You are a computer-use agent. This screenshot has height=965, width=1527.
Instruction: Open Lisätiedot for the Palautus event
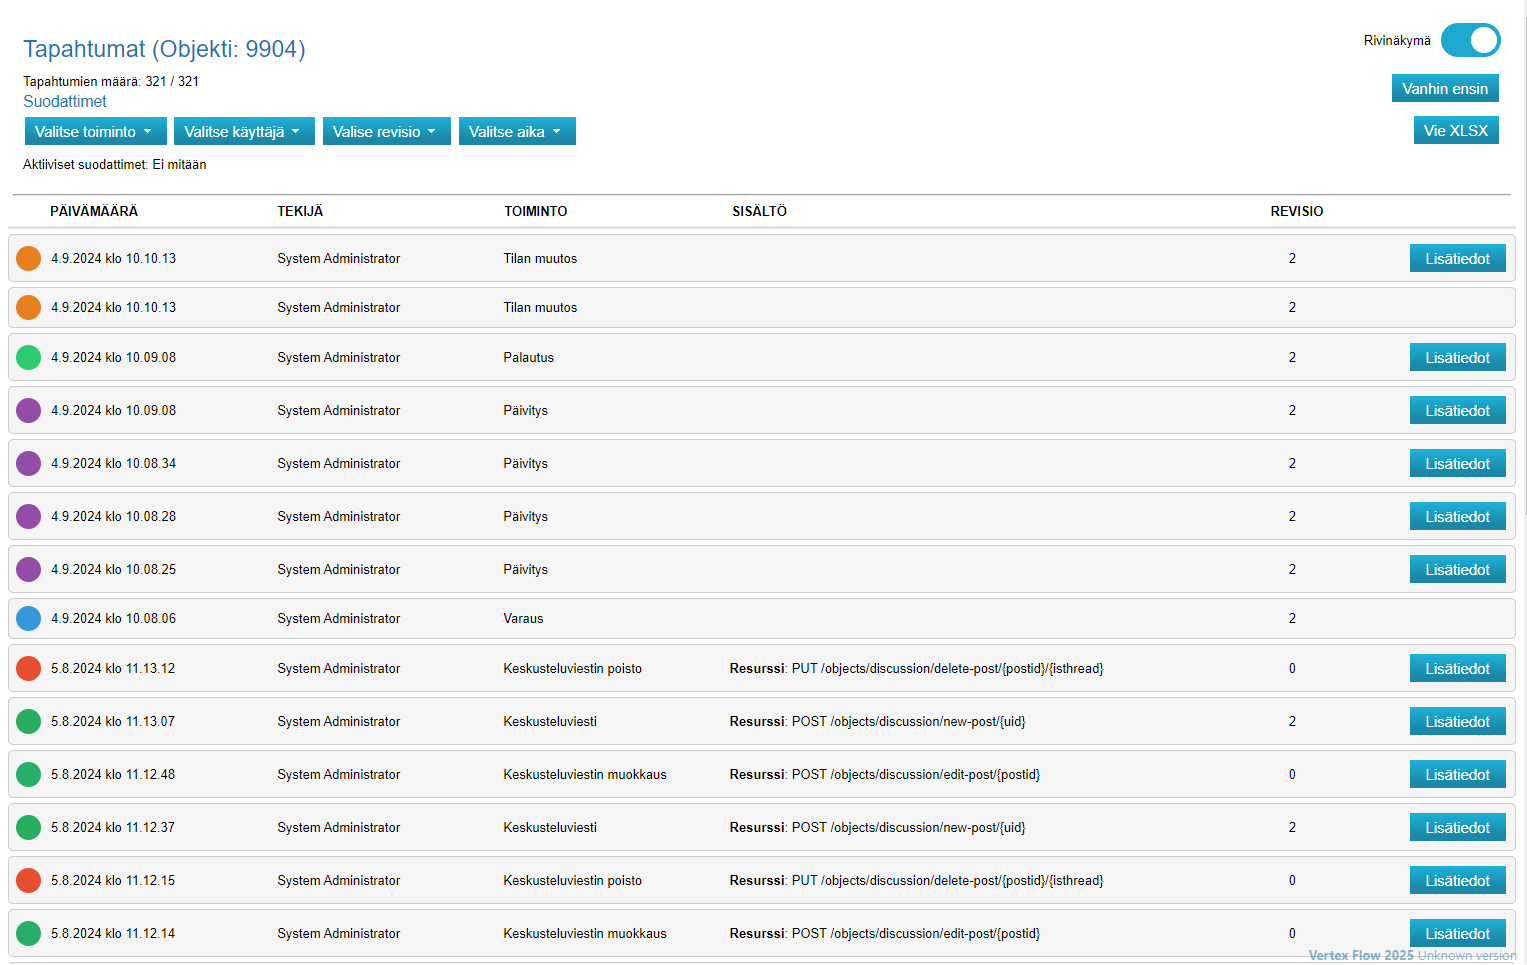(x=1457, y=357)
